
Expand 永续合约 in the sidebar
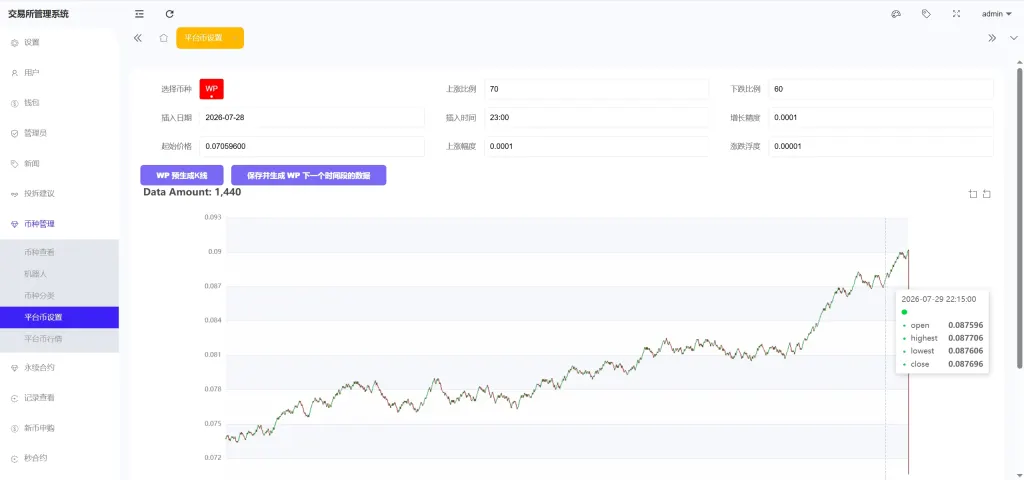pyautogui.click(x=59, y=368)
